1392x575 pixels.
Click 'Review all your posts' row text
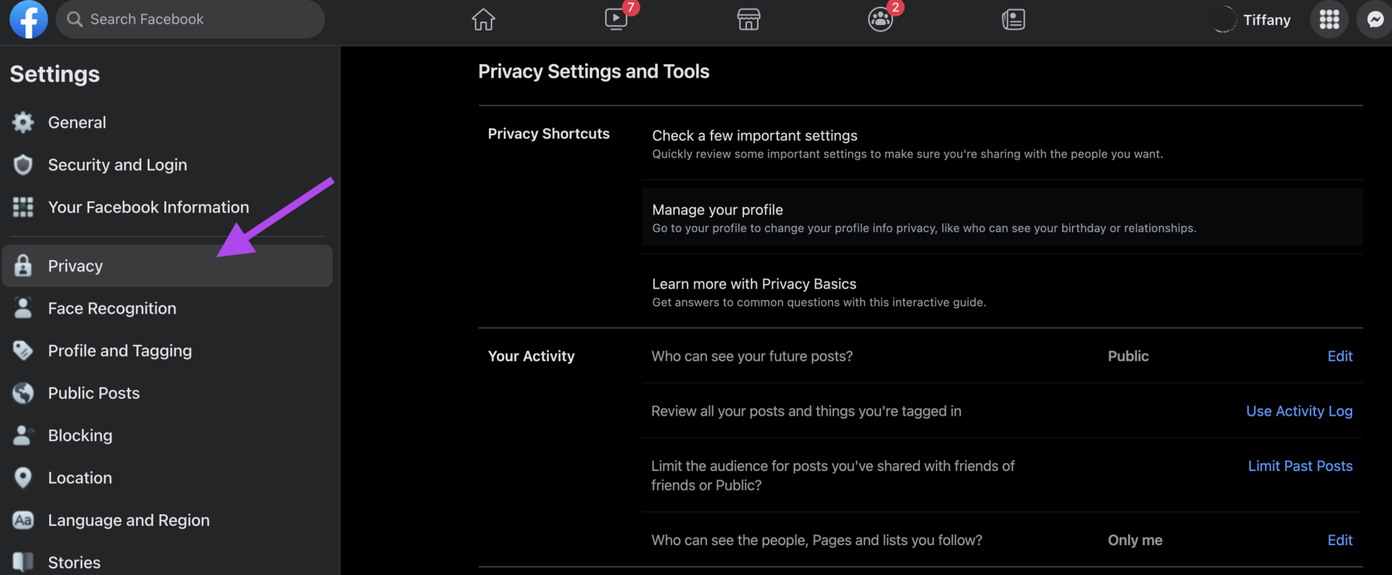(806, 411)
